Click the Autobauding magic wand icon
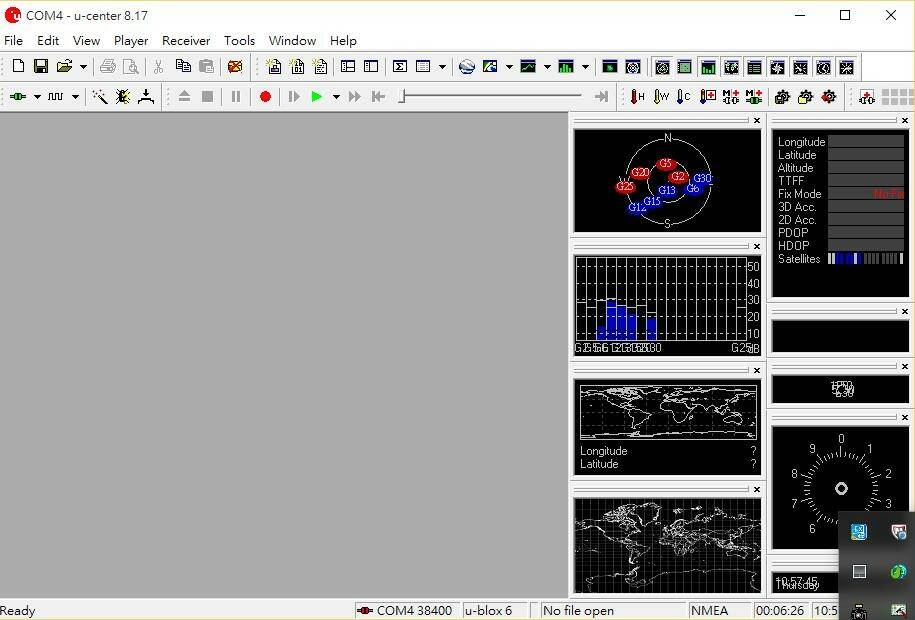 click(100, 96)
